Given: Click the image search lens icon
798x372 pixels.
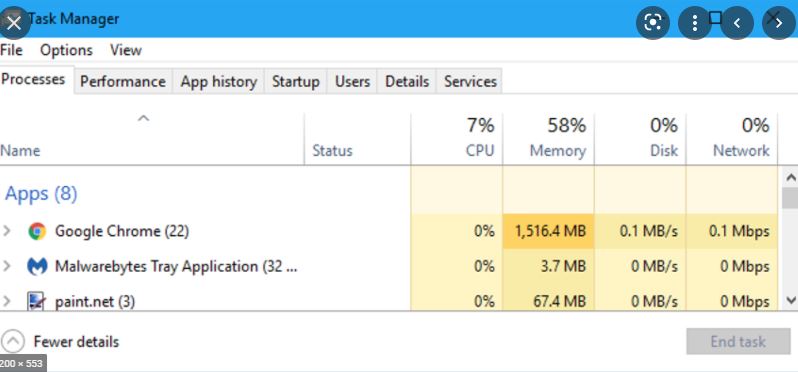Looking at the screenshot, I should coord(653,22).
